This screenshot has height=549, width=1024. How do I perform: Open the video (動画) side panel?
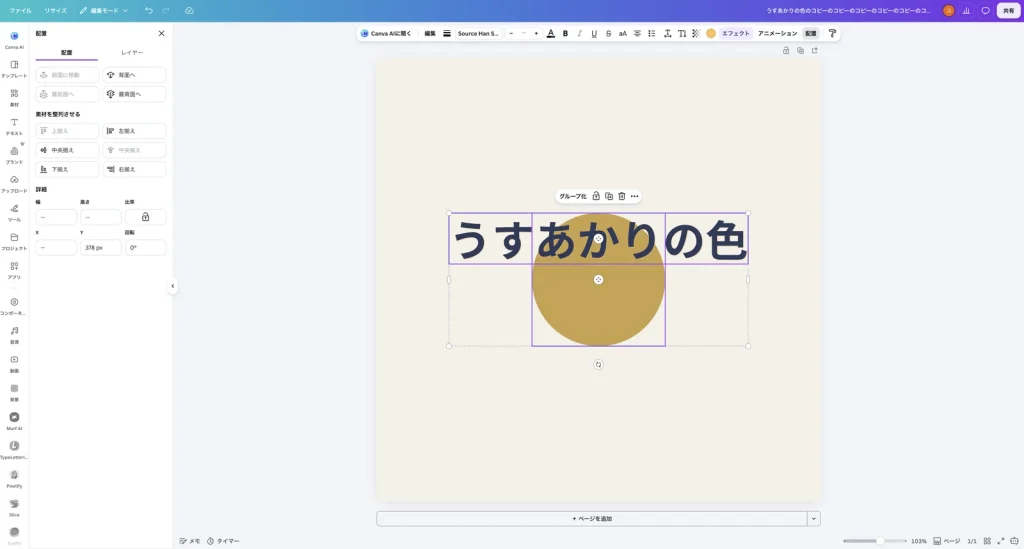(14, 363)
